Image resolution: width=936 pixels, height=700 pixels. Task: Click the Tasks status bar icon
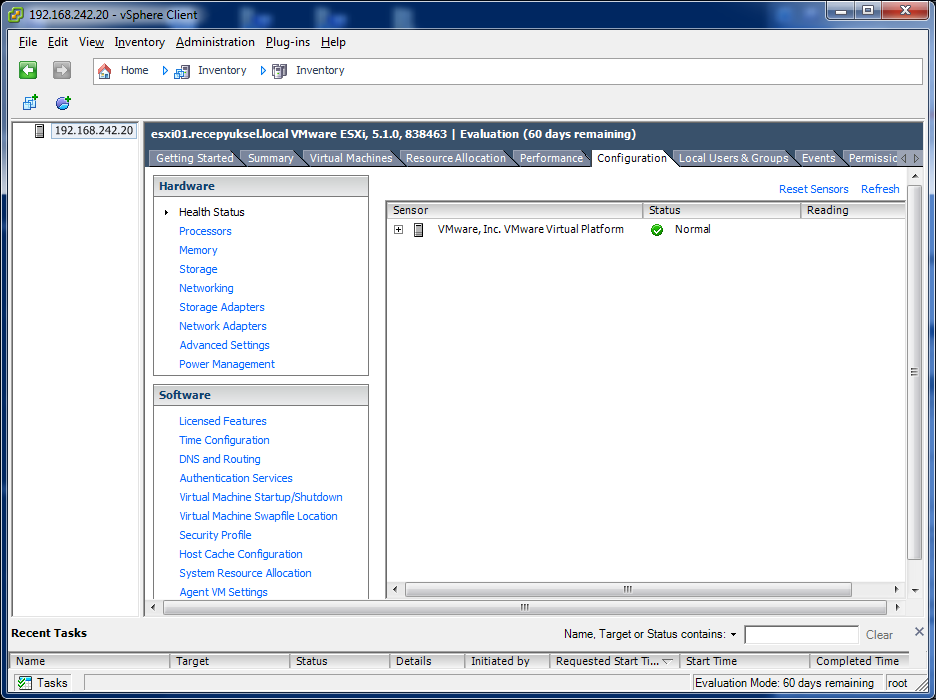[24, 683]
